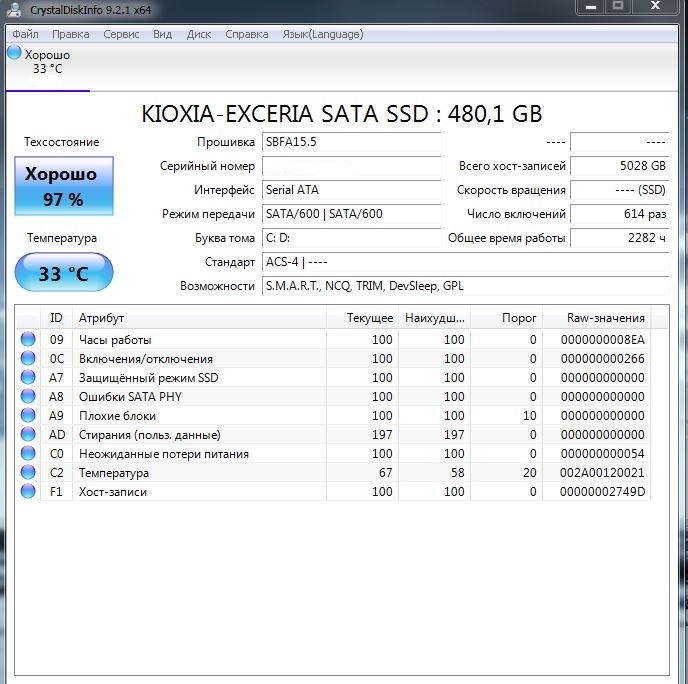Click status circle of Ошибки SATA PHY row
688x684 pixels.
click(x=28, y=396)
